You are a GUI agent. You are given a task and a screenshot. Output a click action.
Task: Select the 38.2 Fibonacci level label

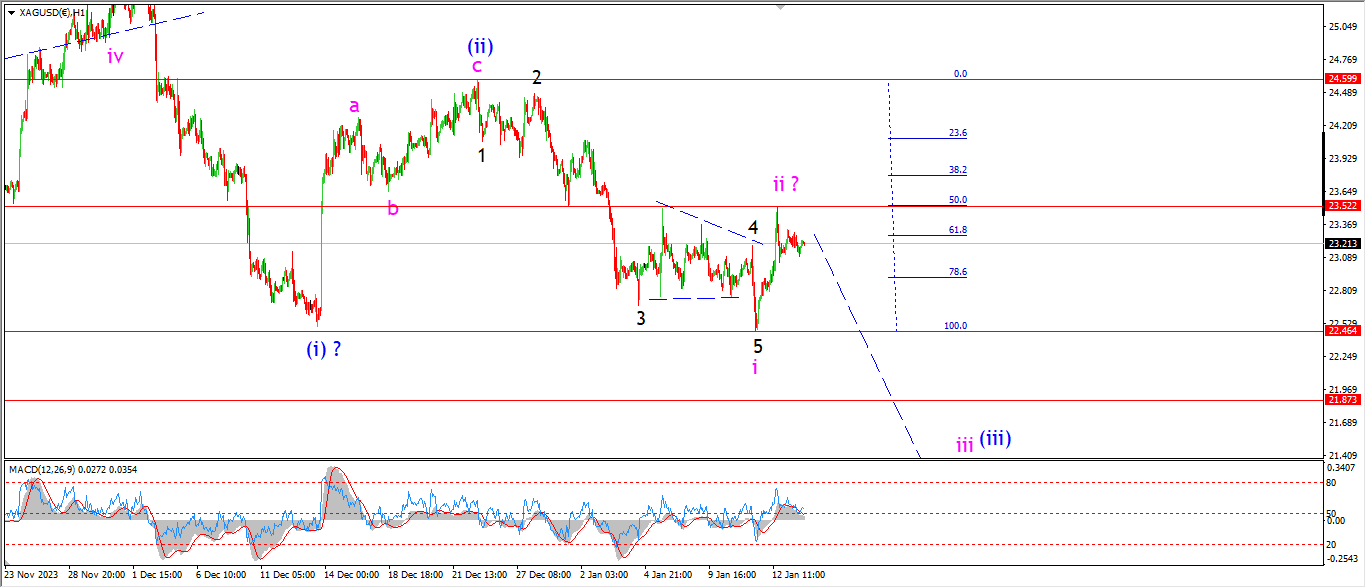[958, 170]
